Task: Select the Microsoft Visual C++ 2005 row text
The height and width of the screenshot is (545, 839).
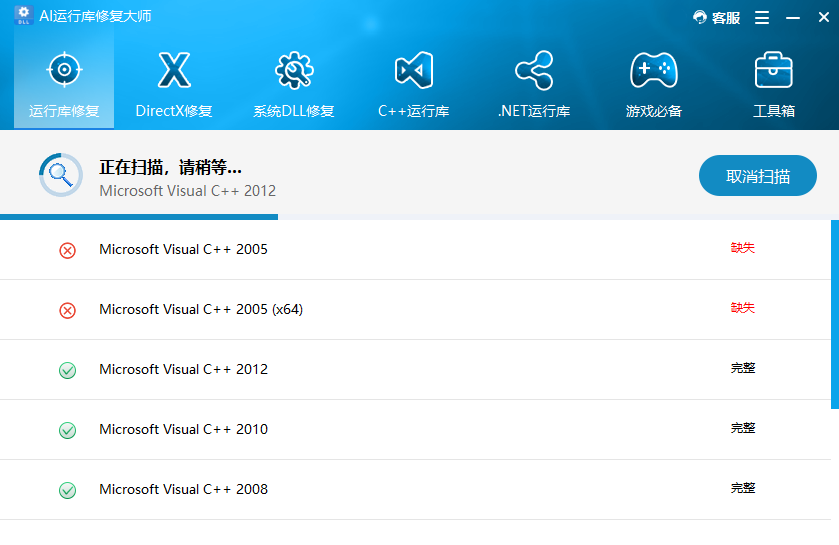Action: coord(184,249)
